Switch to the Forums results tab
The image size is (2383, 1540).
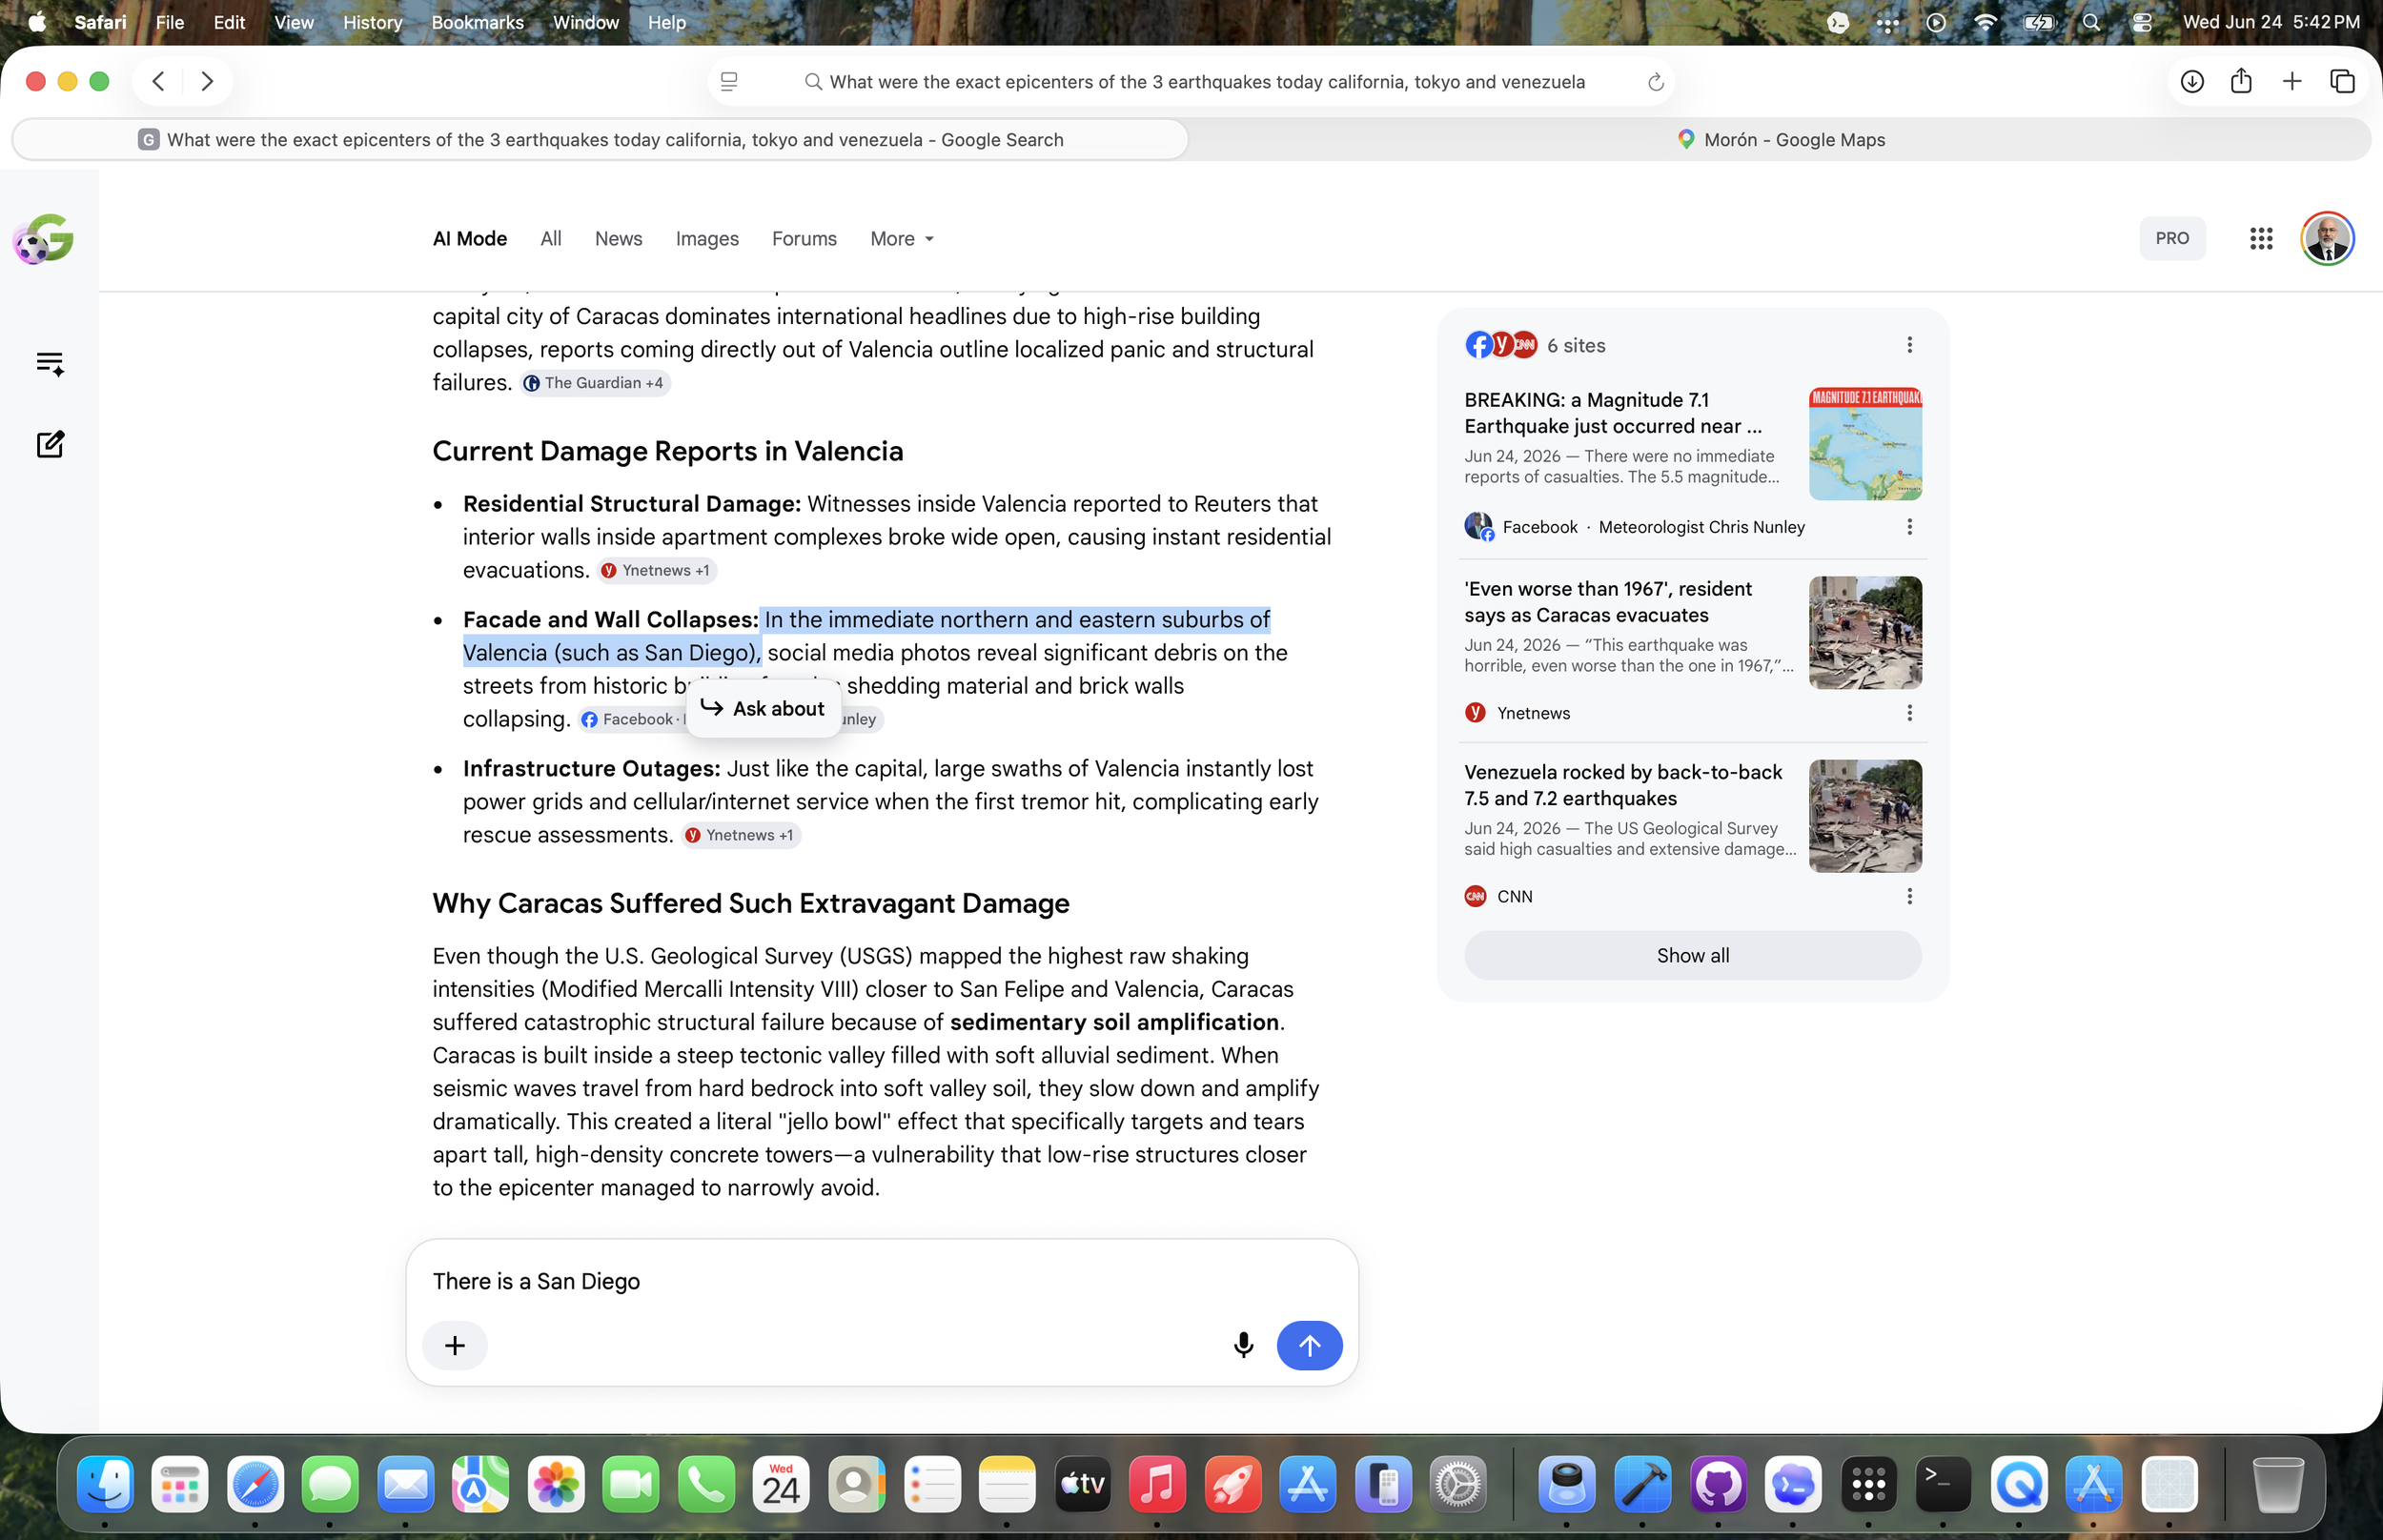[x=804, y=239]
